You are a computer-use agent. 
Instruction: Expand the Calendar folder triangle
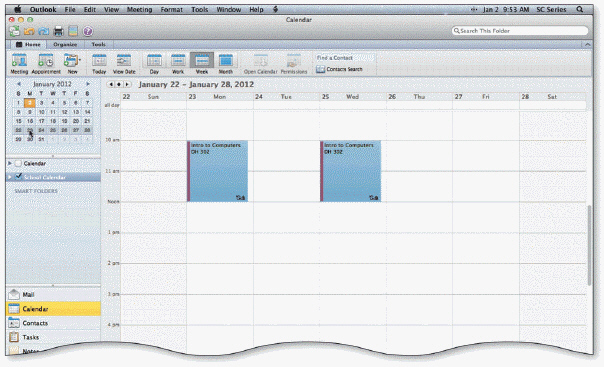tap(10, 164)
